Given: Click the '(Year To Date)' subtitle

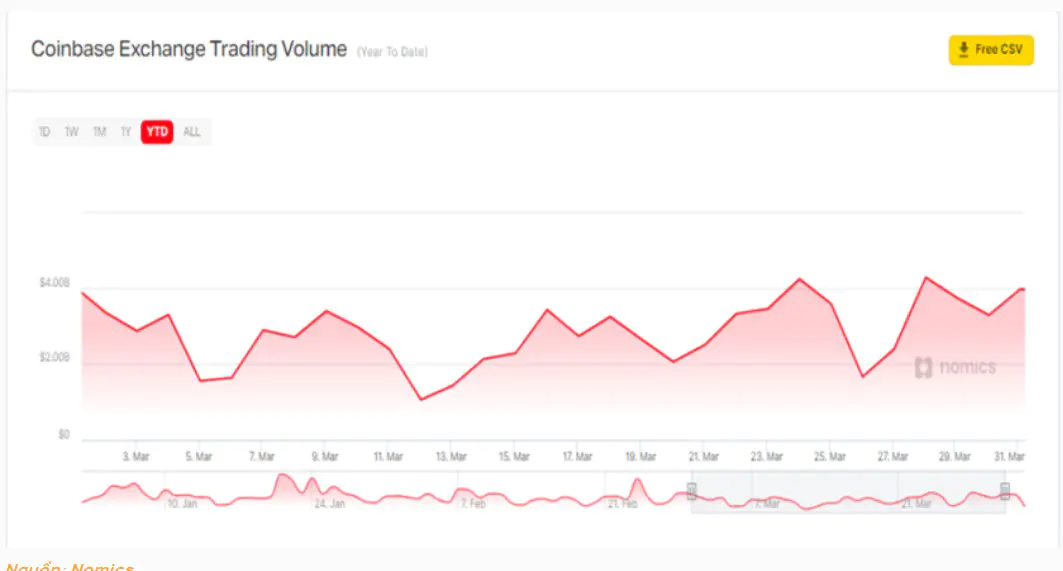Looking at the screenshot, I should pos(393,52).
